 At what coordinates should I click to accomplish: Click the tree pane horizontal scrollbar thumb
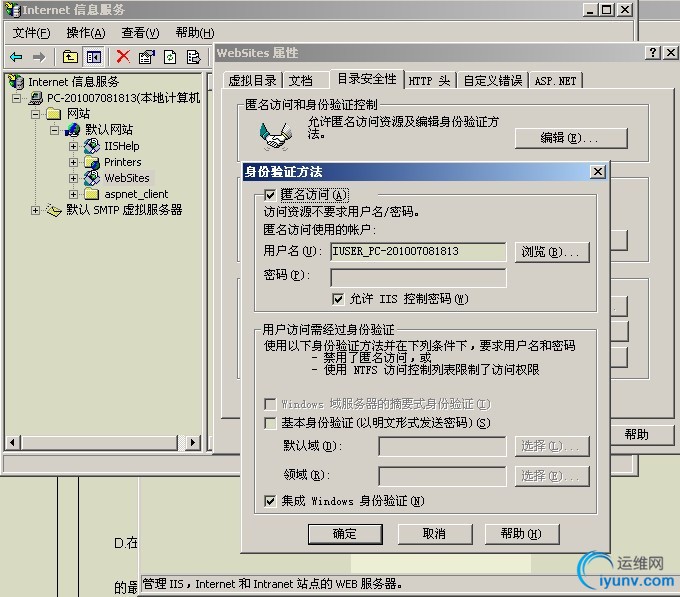tap(100, 443)
